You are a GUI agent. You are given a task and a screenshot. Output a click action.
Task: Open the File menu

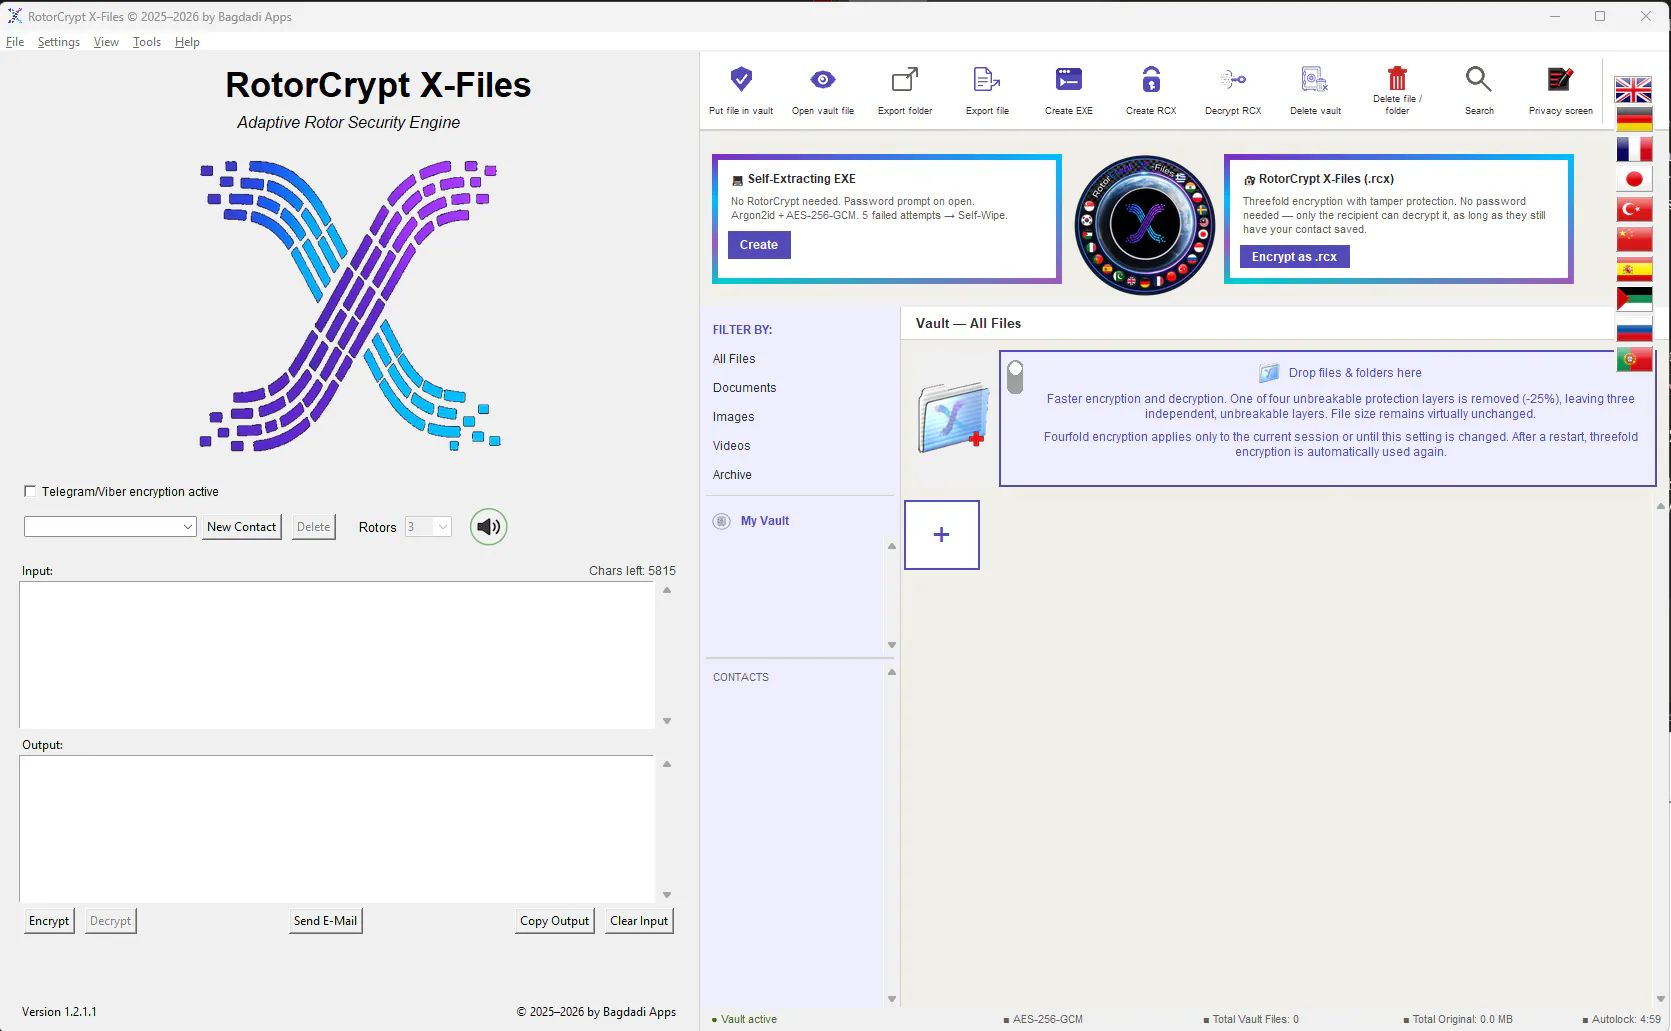(15, 42)
